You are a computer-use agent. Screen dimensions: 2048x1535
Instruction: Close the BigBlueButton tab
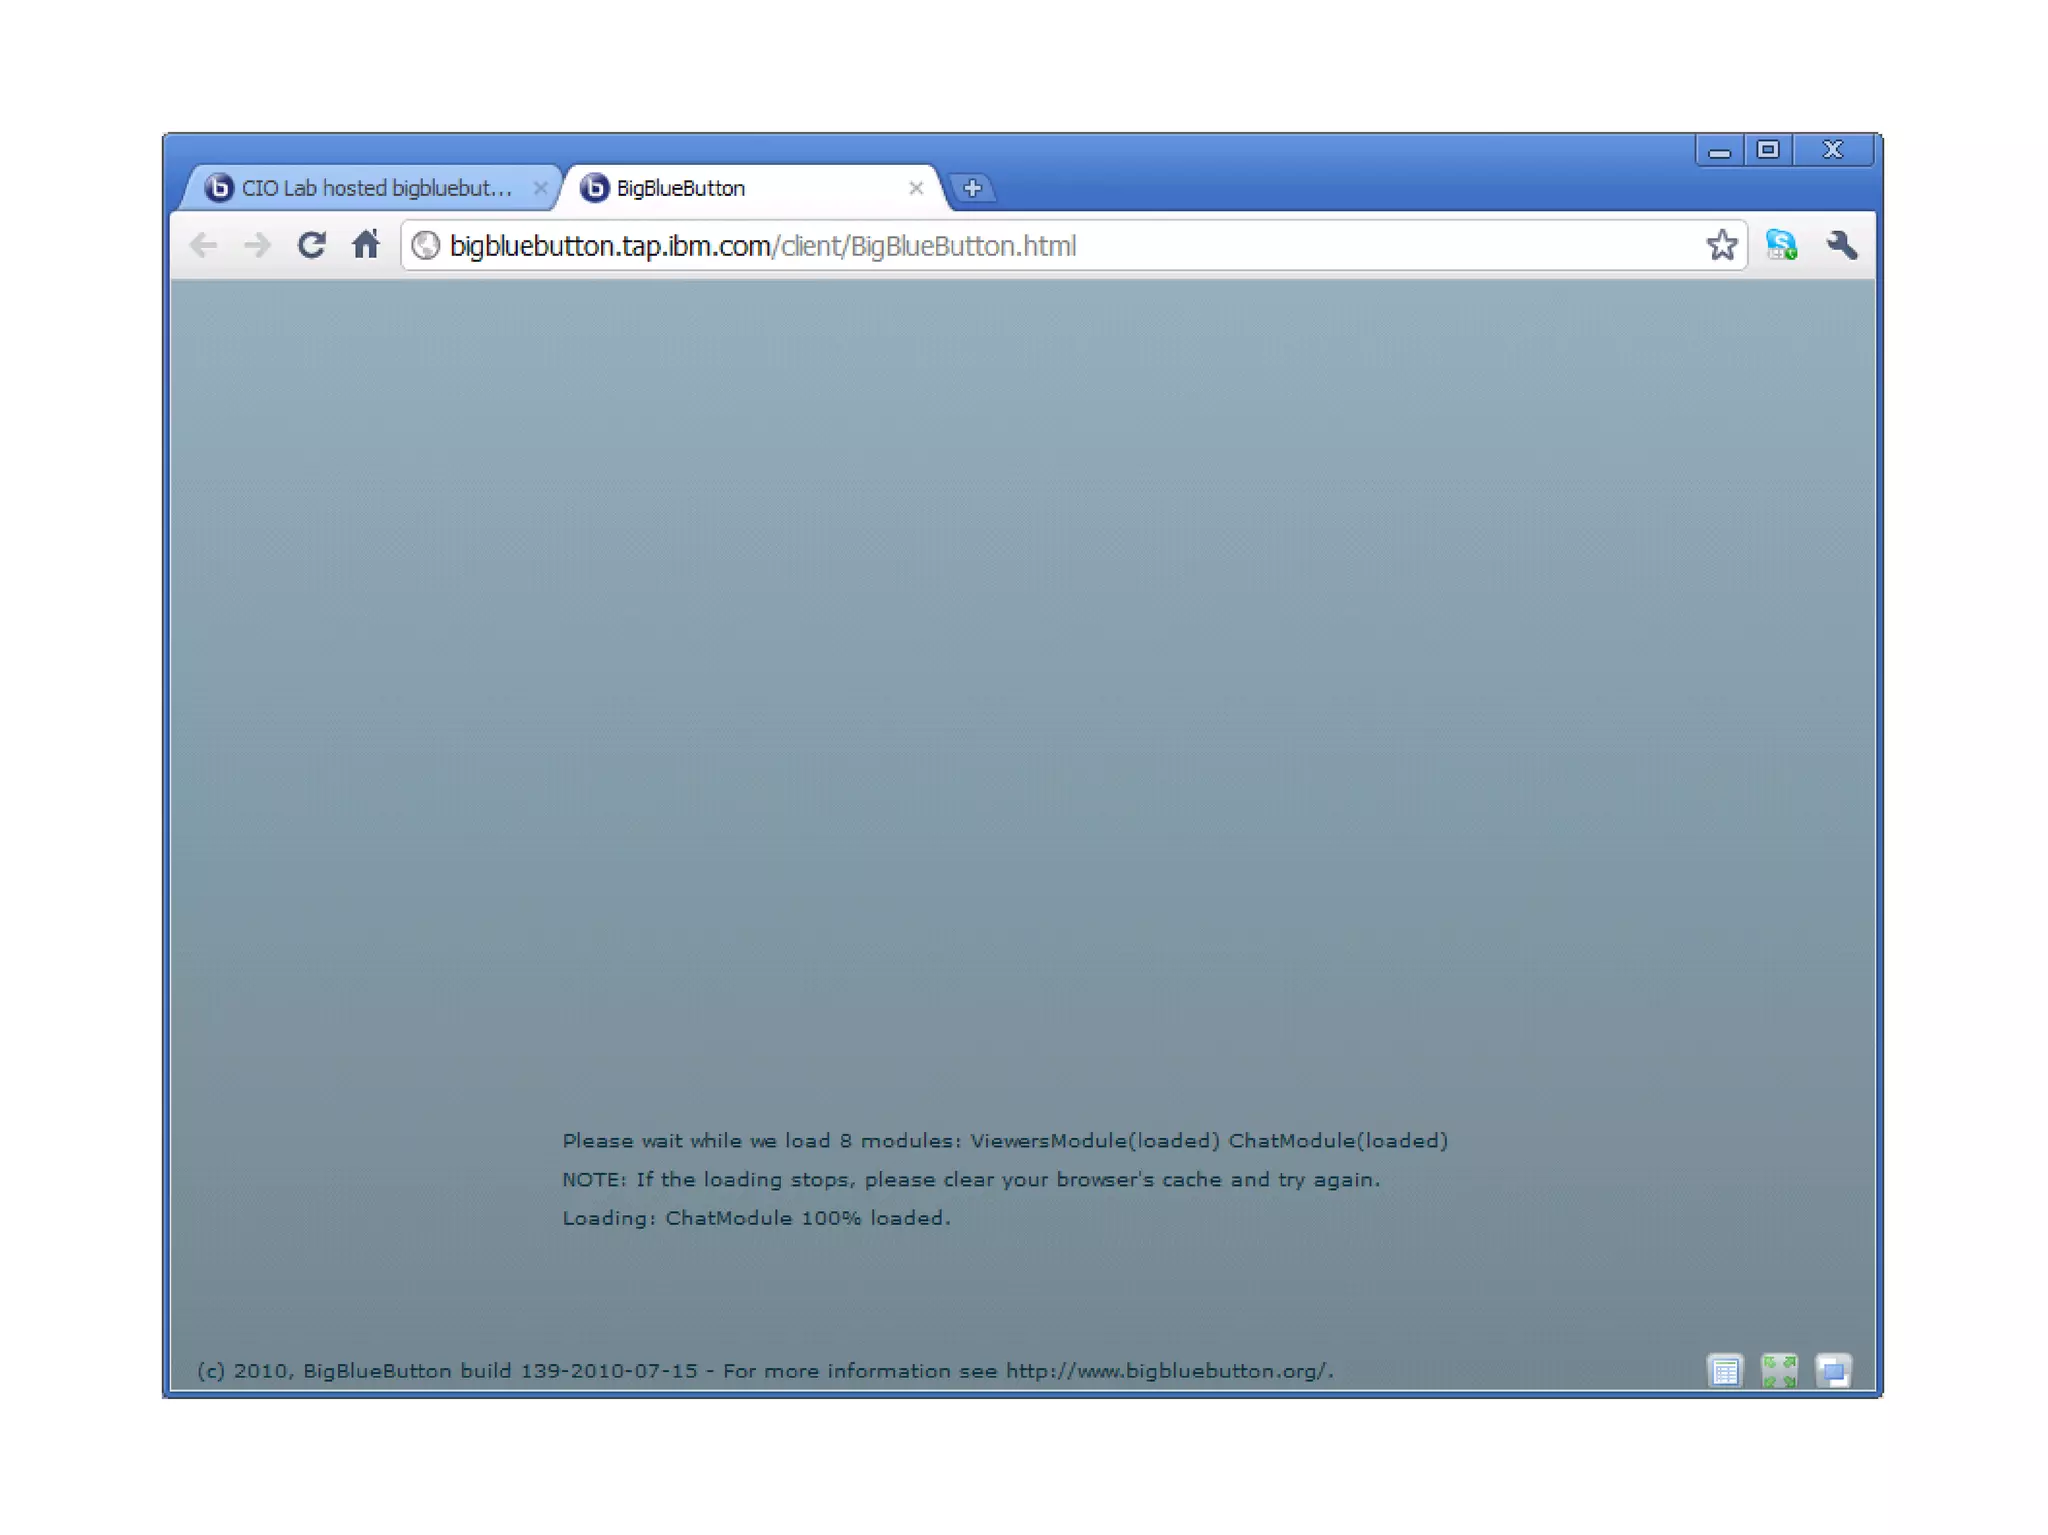915,188
